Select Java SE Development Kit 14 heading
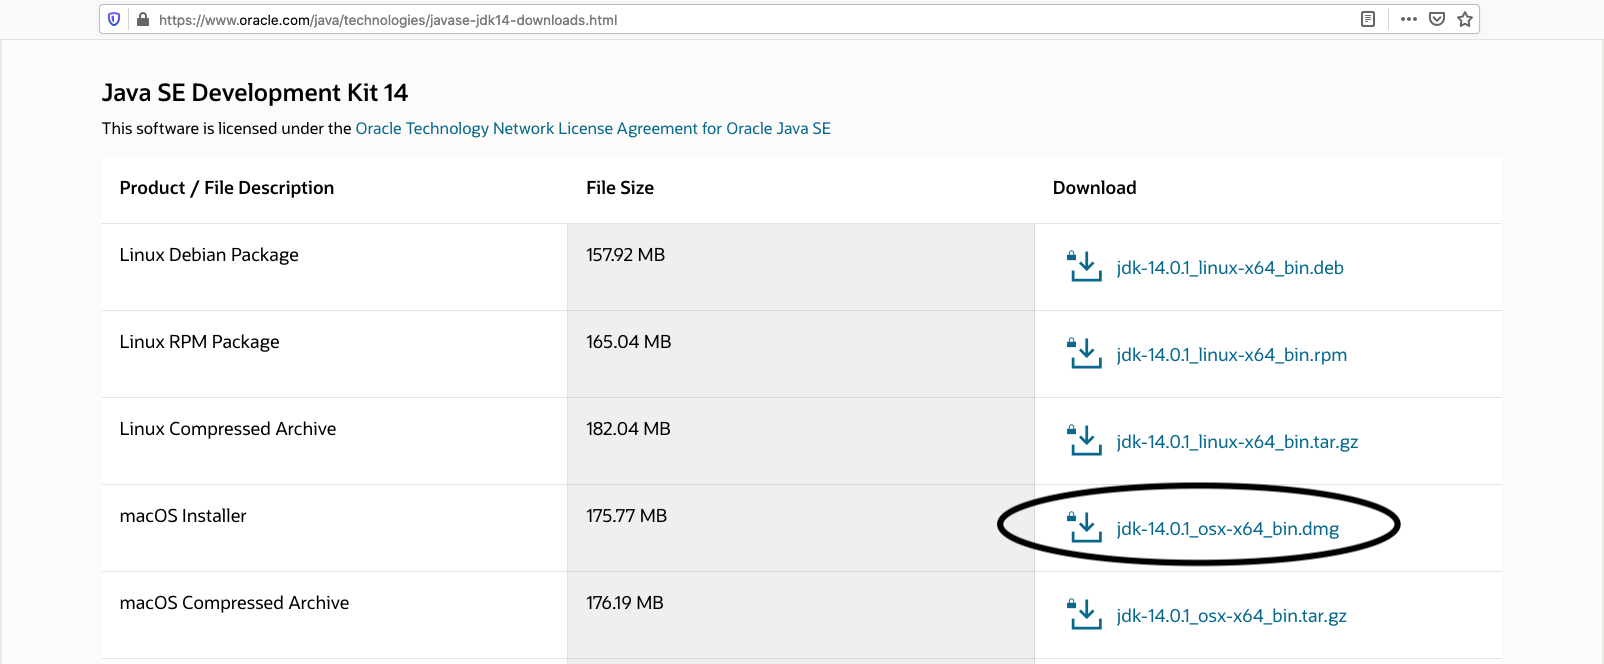1604x664 pixels. click(255, 93)
